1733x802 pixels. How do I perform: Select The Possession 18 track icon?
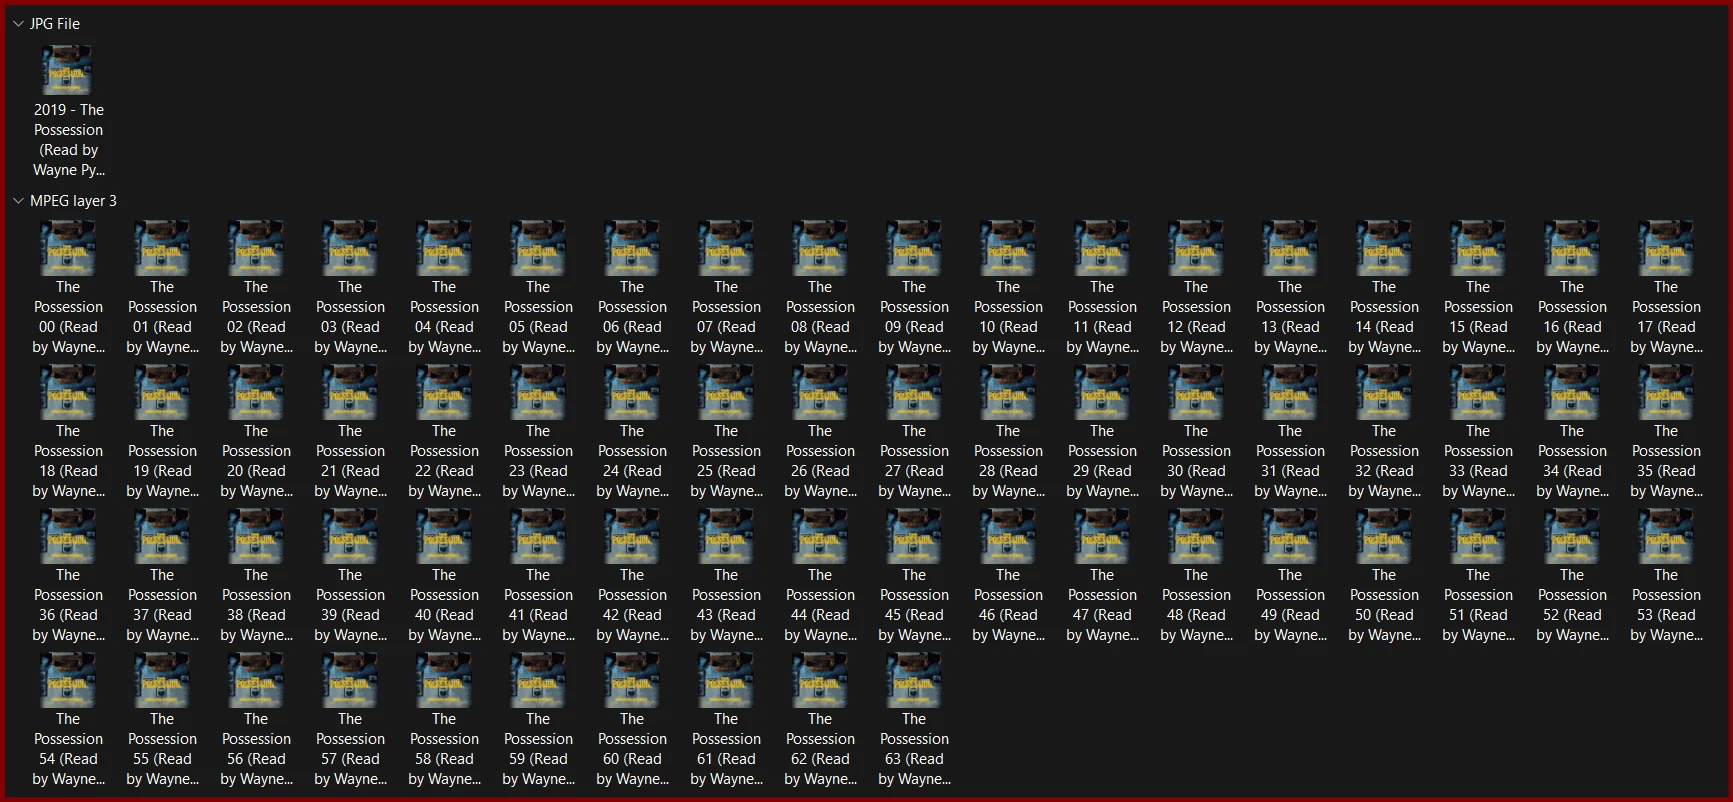tap(68, 392)
